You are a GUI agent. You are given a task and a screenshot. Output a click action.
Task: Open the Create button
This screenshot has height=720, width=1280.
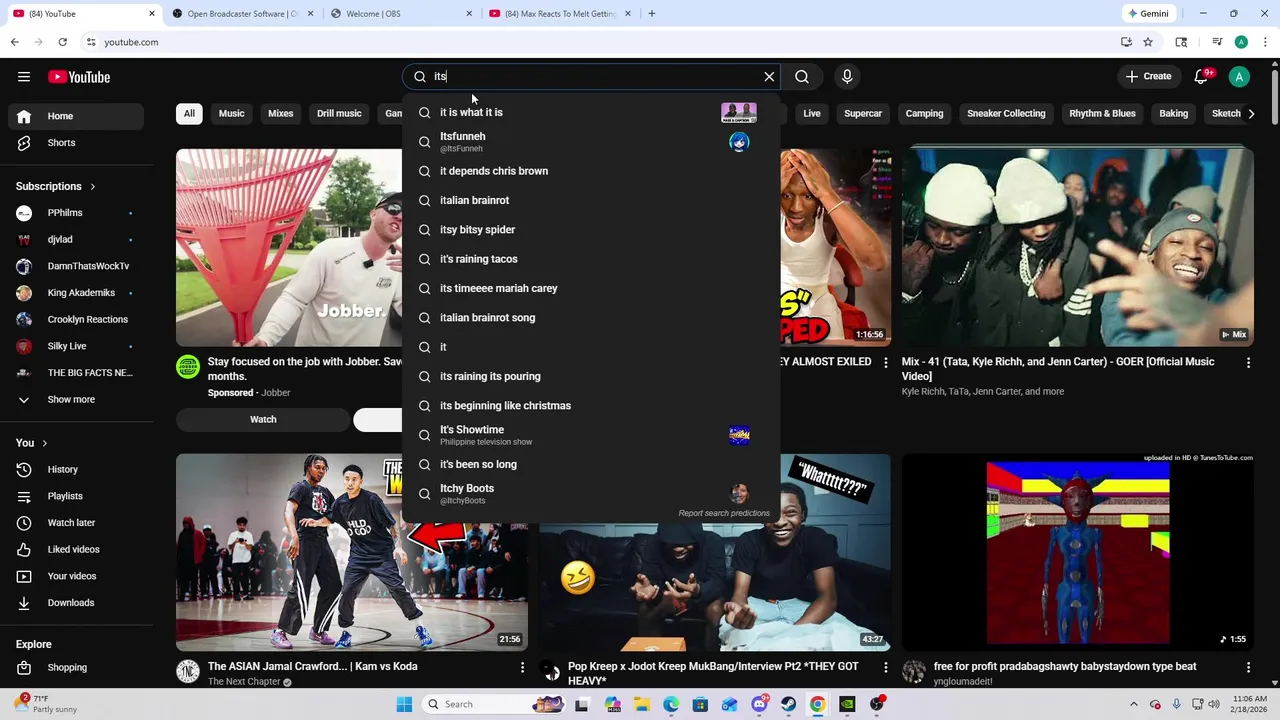point(1148,77)
